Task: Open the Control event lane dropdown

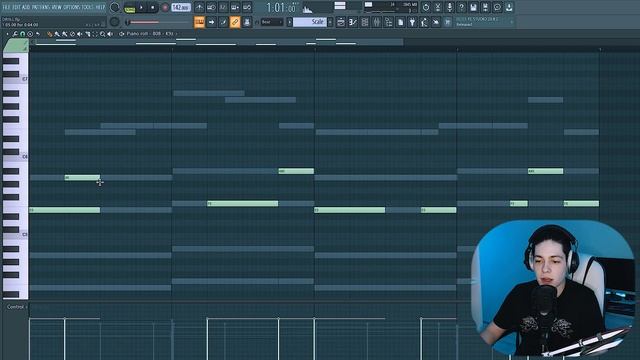Action: click(16, 307)
